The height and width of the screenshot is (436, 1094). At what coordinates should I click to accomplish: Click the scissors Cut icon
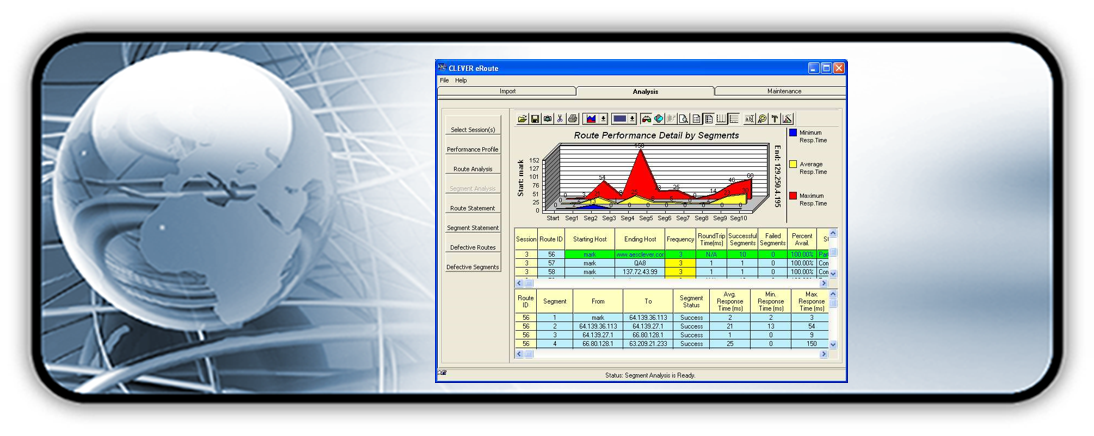pyautogui.click(x=560, y=119)
